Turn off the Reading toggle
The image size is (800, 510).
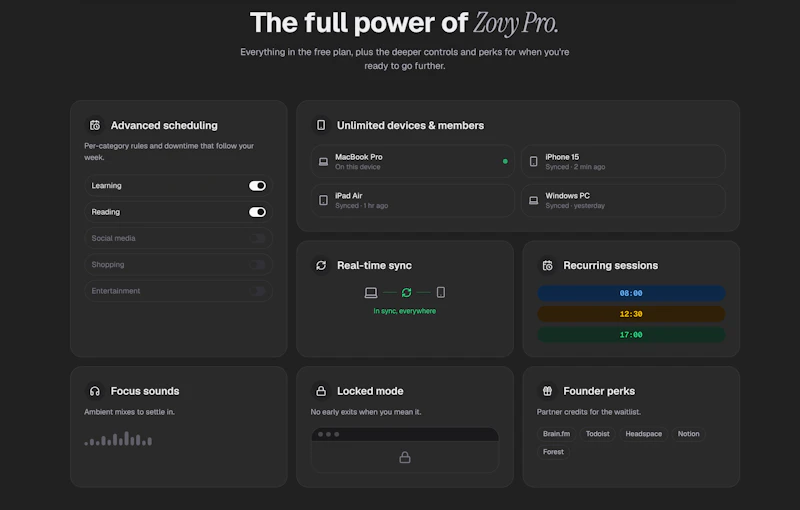(x=257, y=212)
